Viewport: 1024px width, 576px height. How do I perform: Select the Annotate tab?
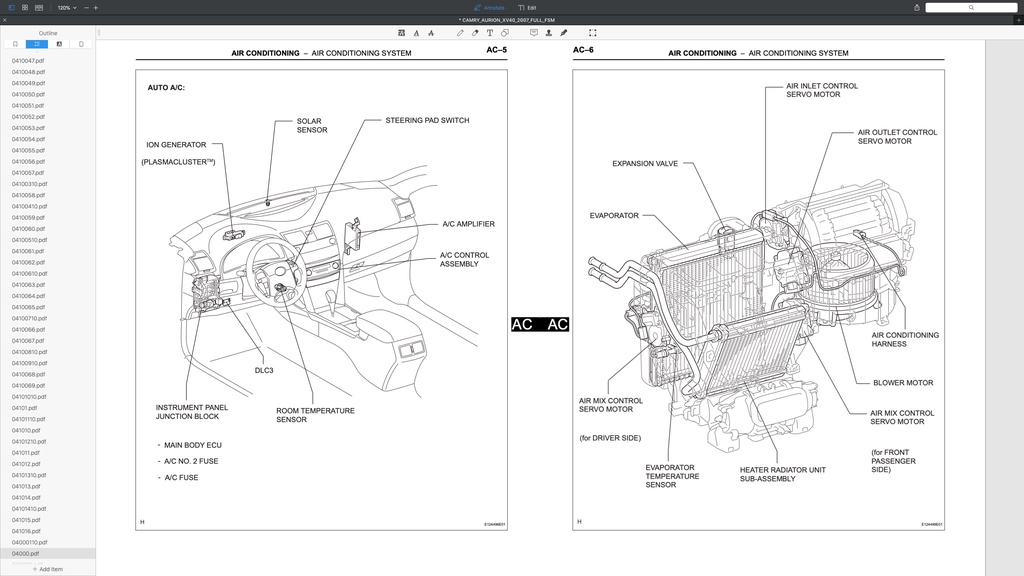coord(487,7)
